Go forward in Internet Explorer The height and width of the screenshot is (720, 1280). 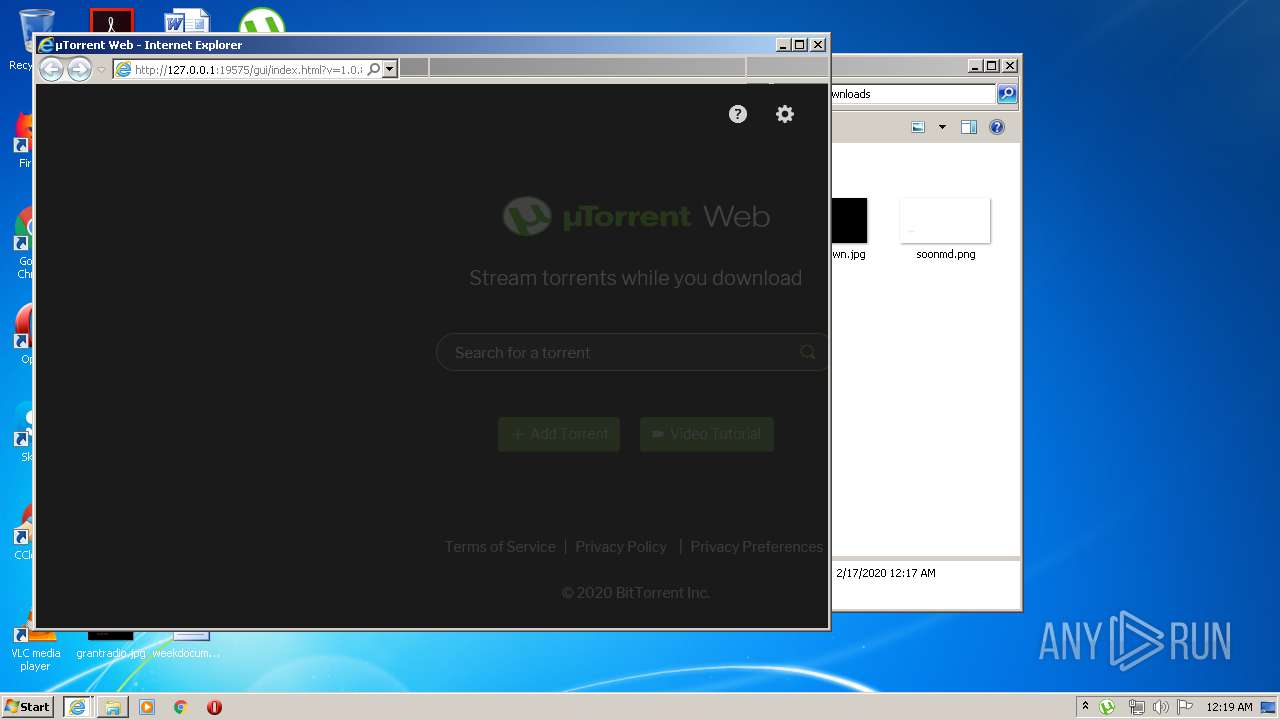tap(79, 69)
